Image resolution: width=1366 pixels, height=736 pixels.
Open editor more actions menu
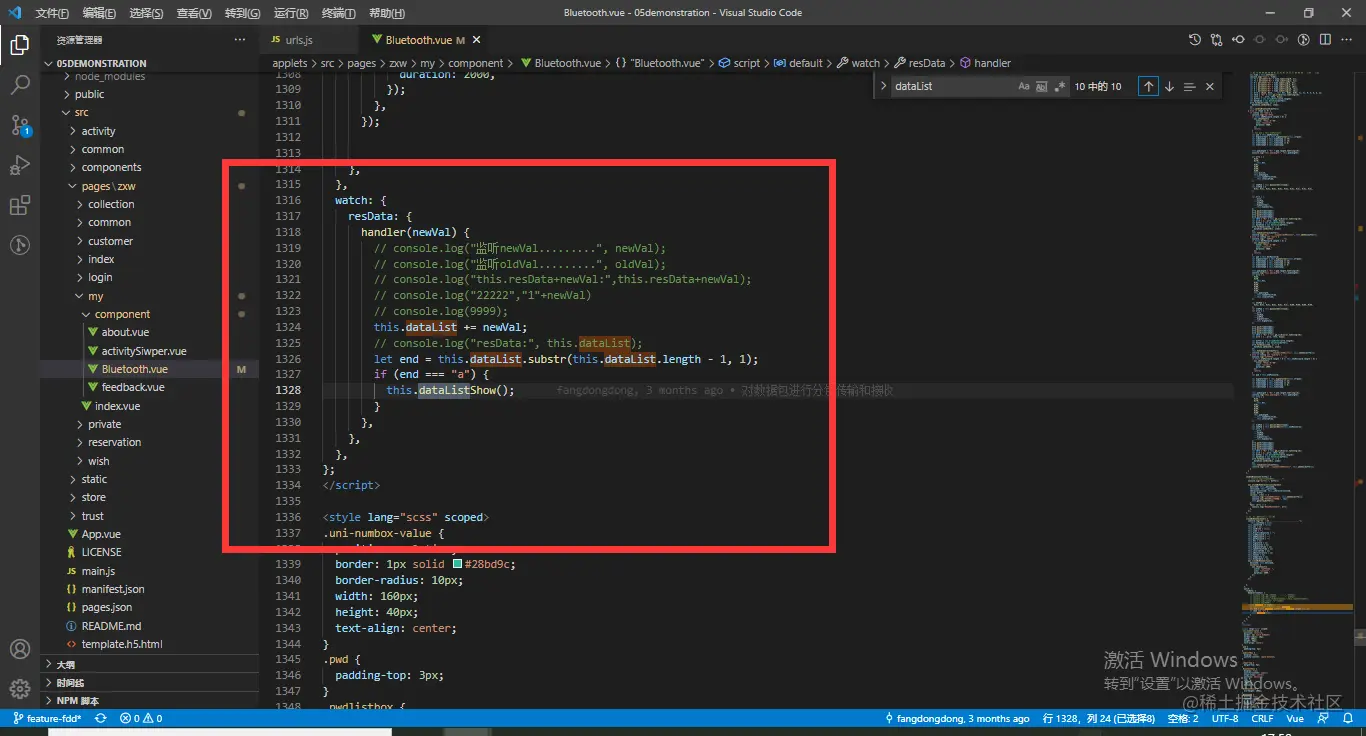[x=1347, y=40]
